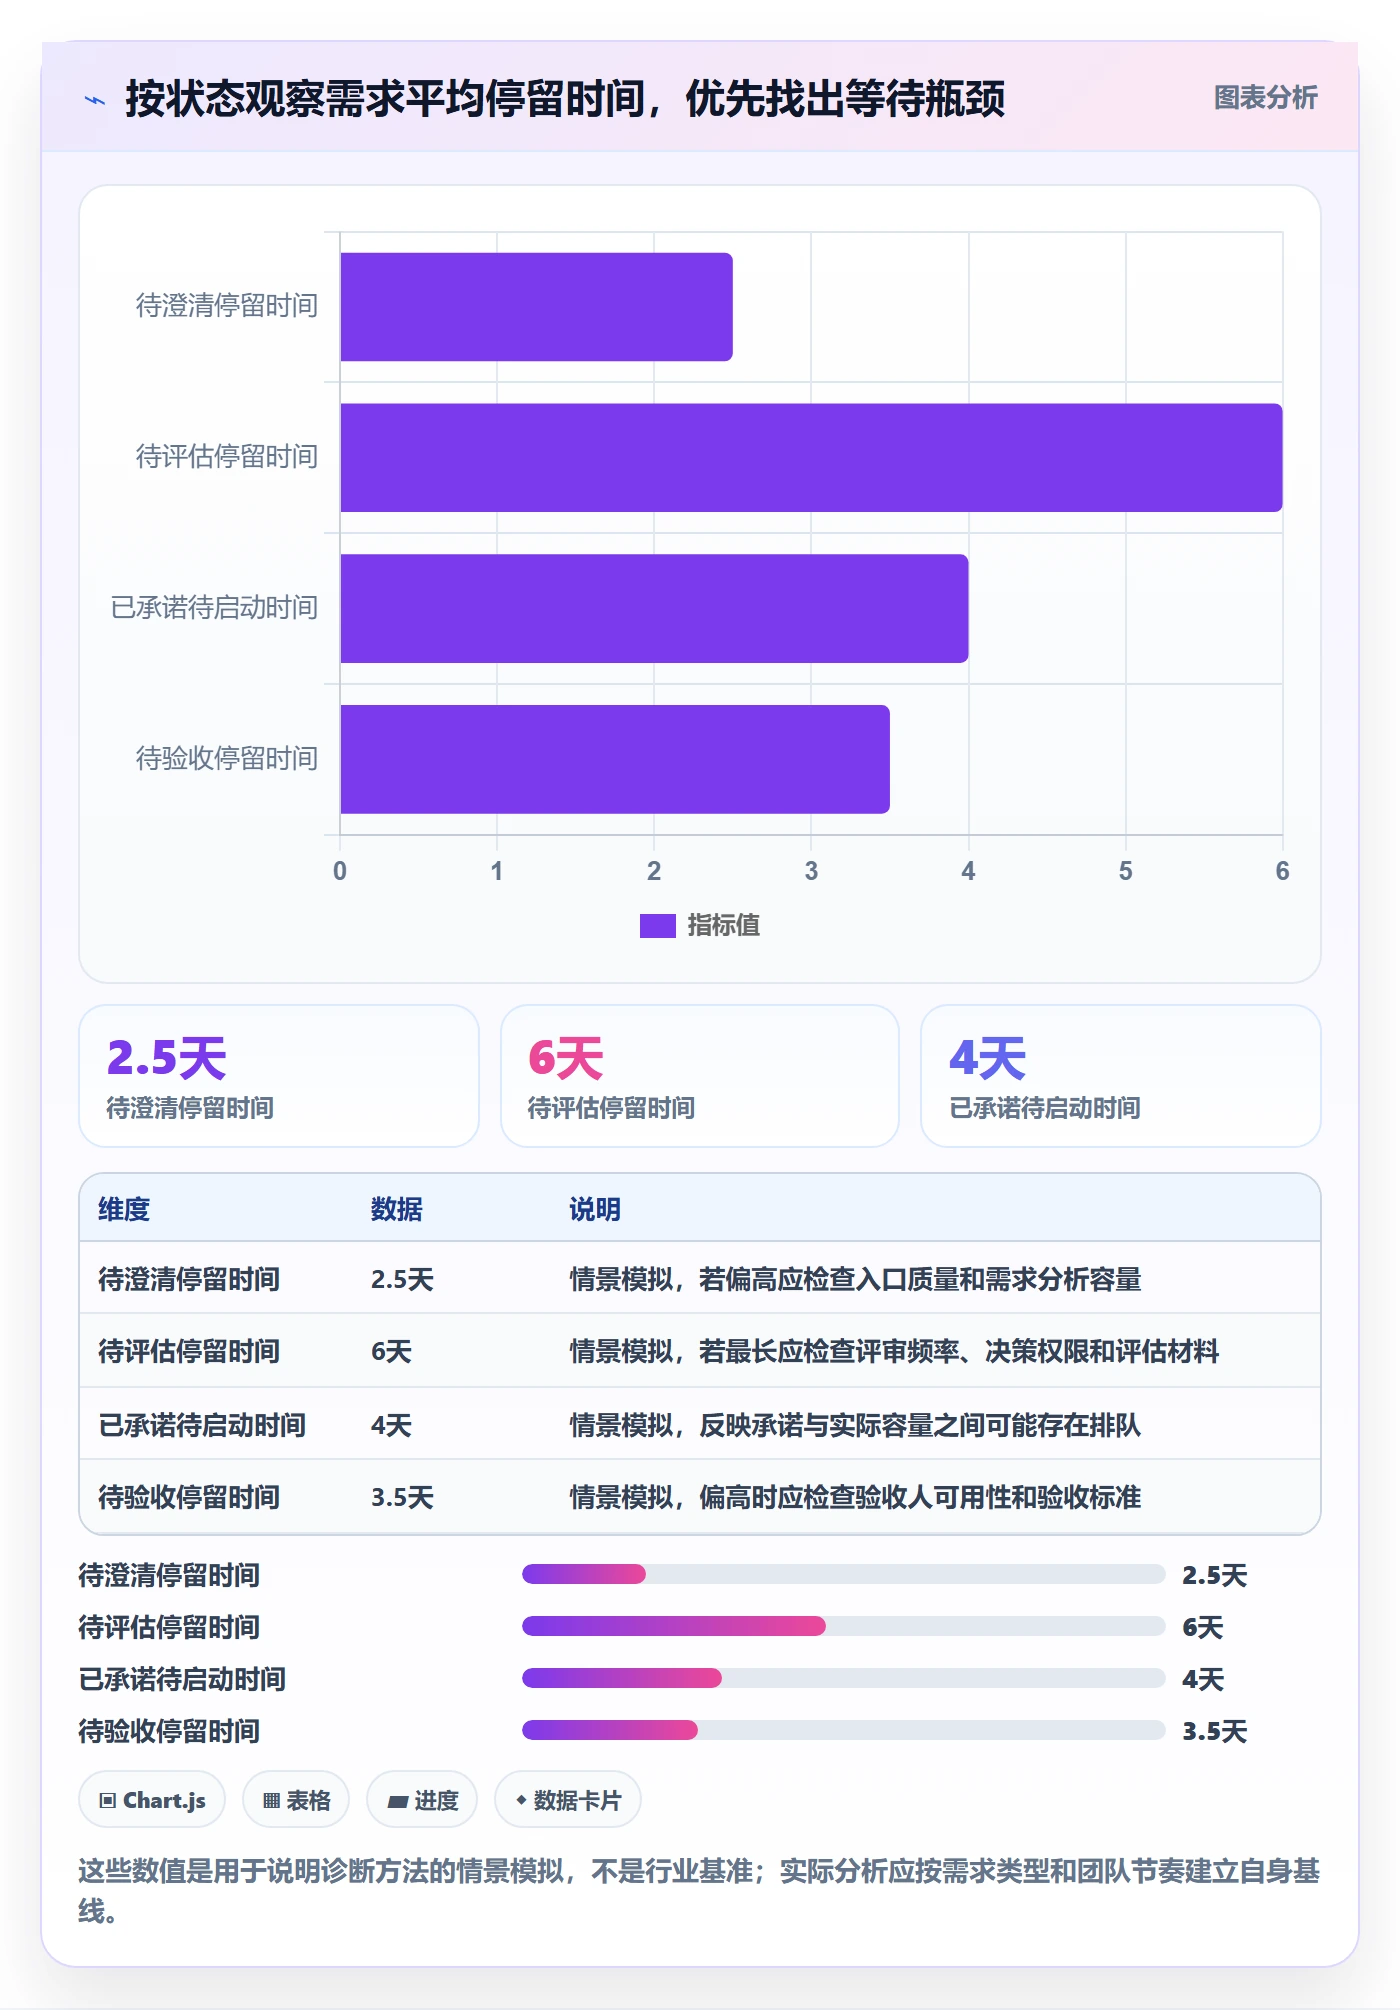Click the 3.5天 value in the table

coord(402,1497)
